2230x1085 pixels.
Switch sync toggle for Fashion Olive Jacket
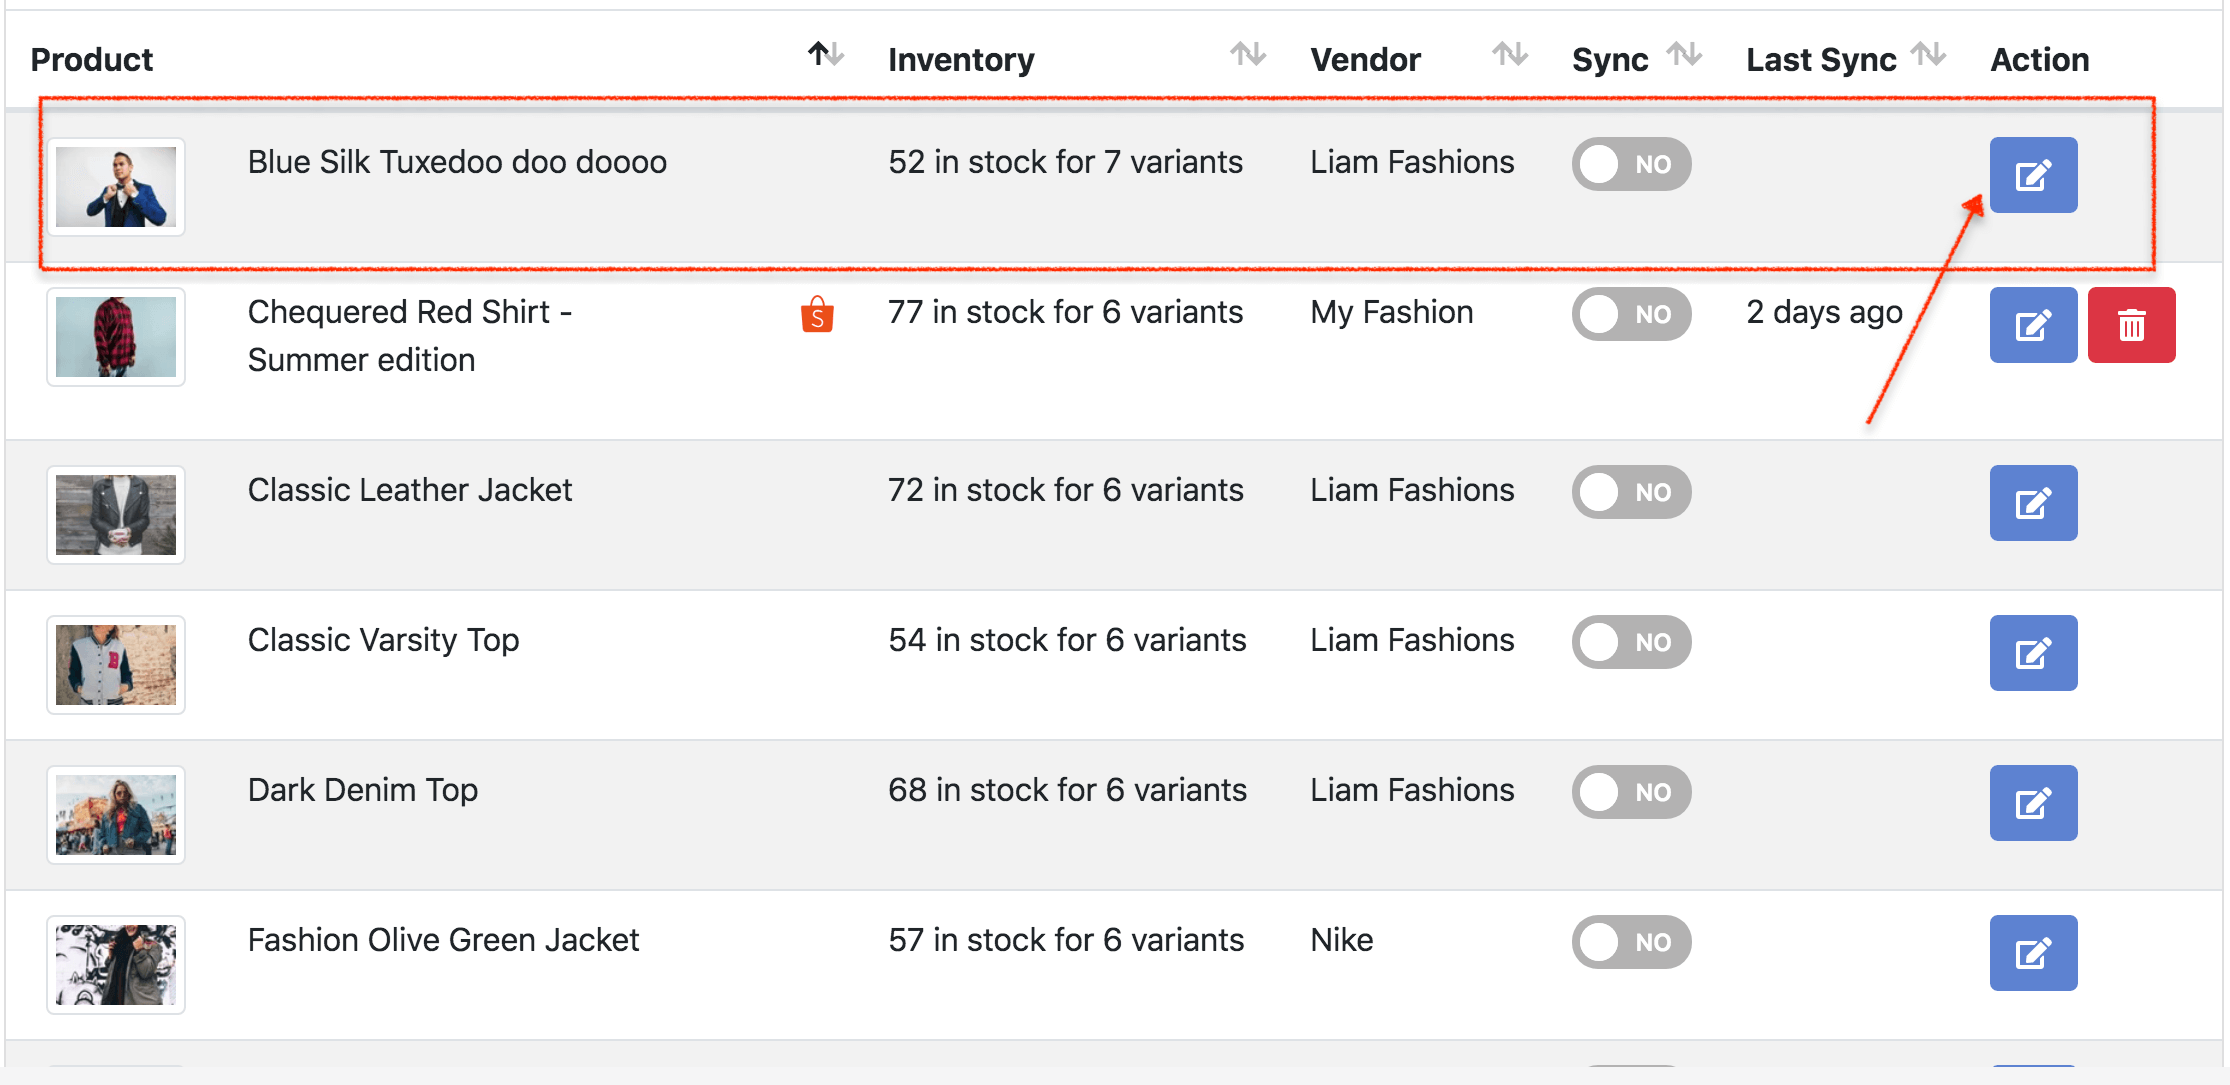(x=1630, y=942)
